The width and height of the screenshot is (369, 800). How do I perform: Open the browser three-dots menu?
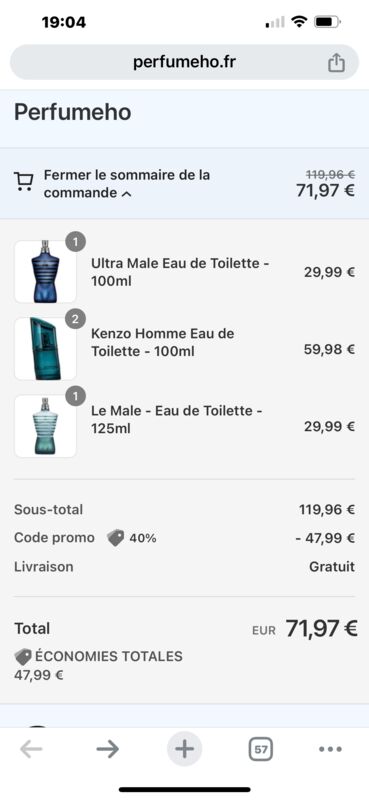(330, 749)
